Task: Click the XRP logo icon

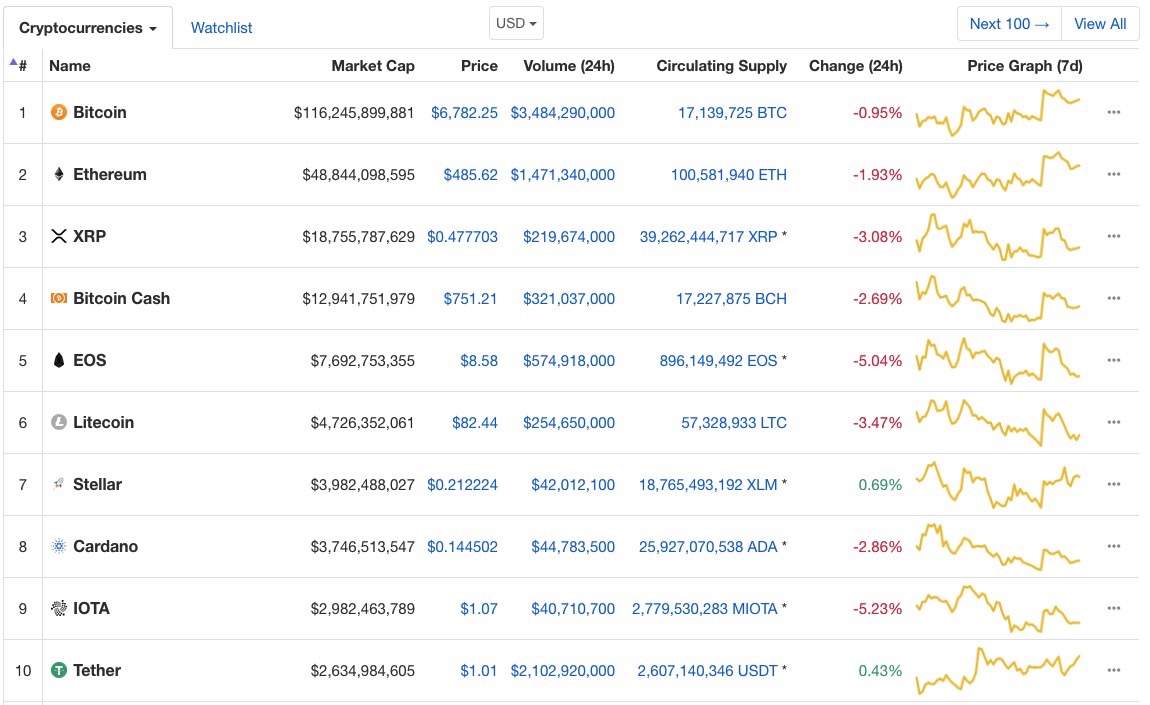Action: [x=59, y=236]
